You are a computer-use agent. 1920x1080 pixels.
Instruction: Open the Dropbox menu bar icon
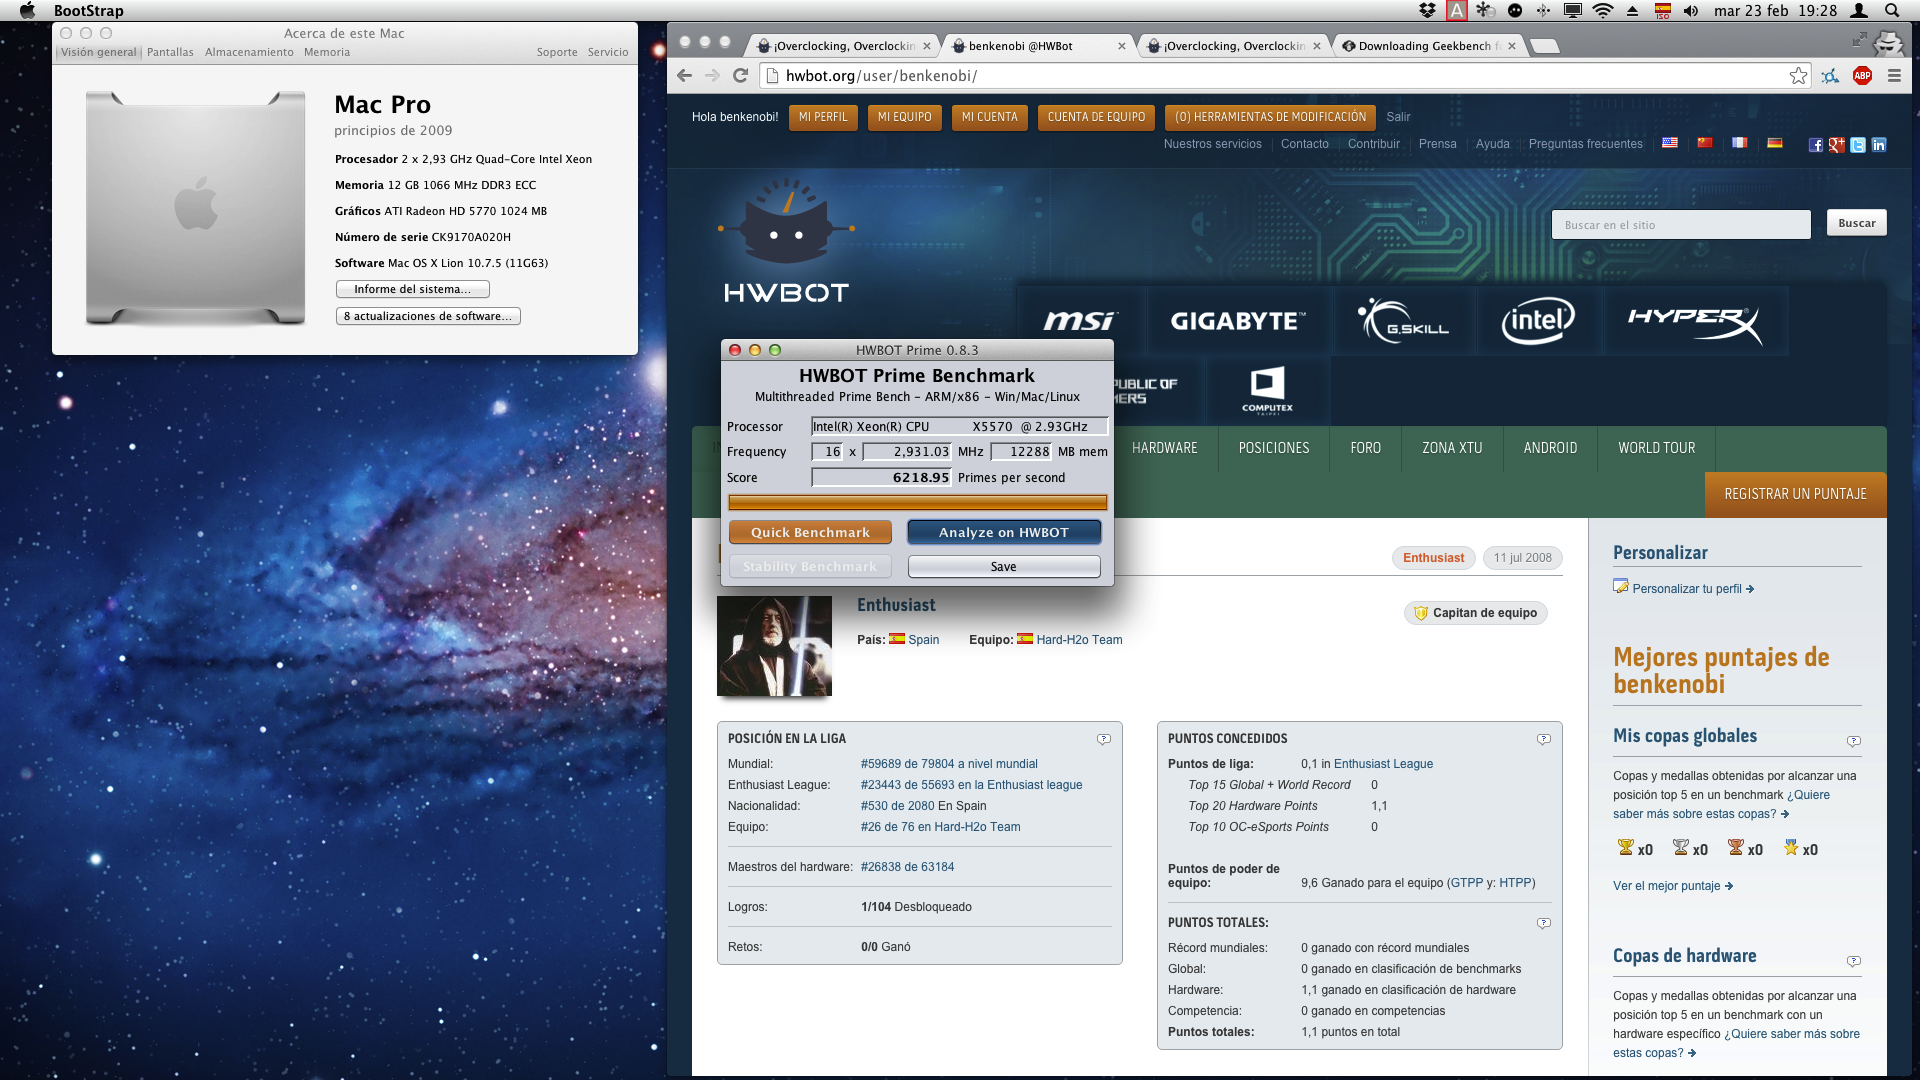[1428, 10]
